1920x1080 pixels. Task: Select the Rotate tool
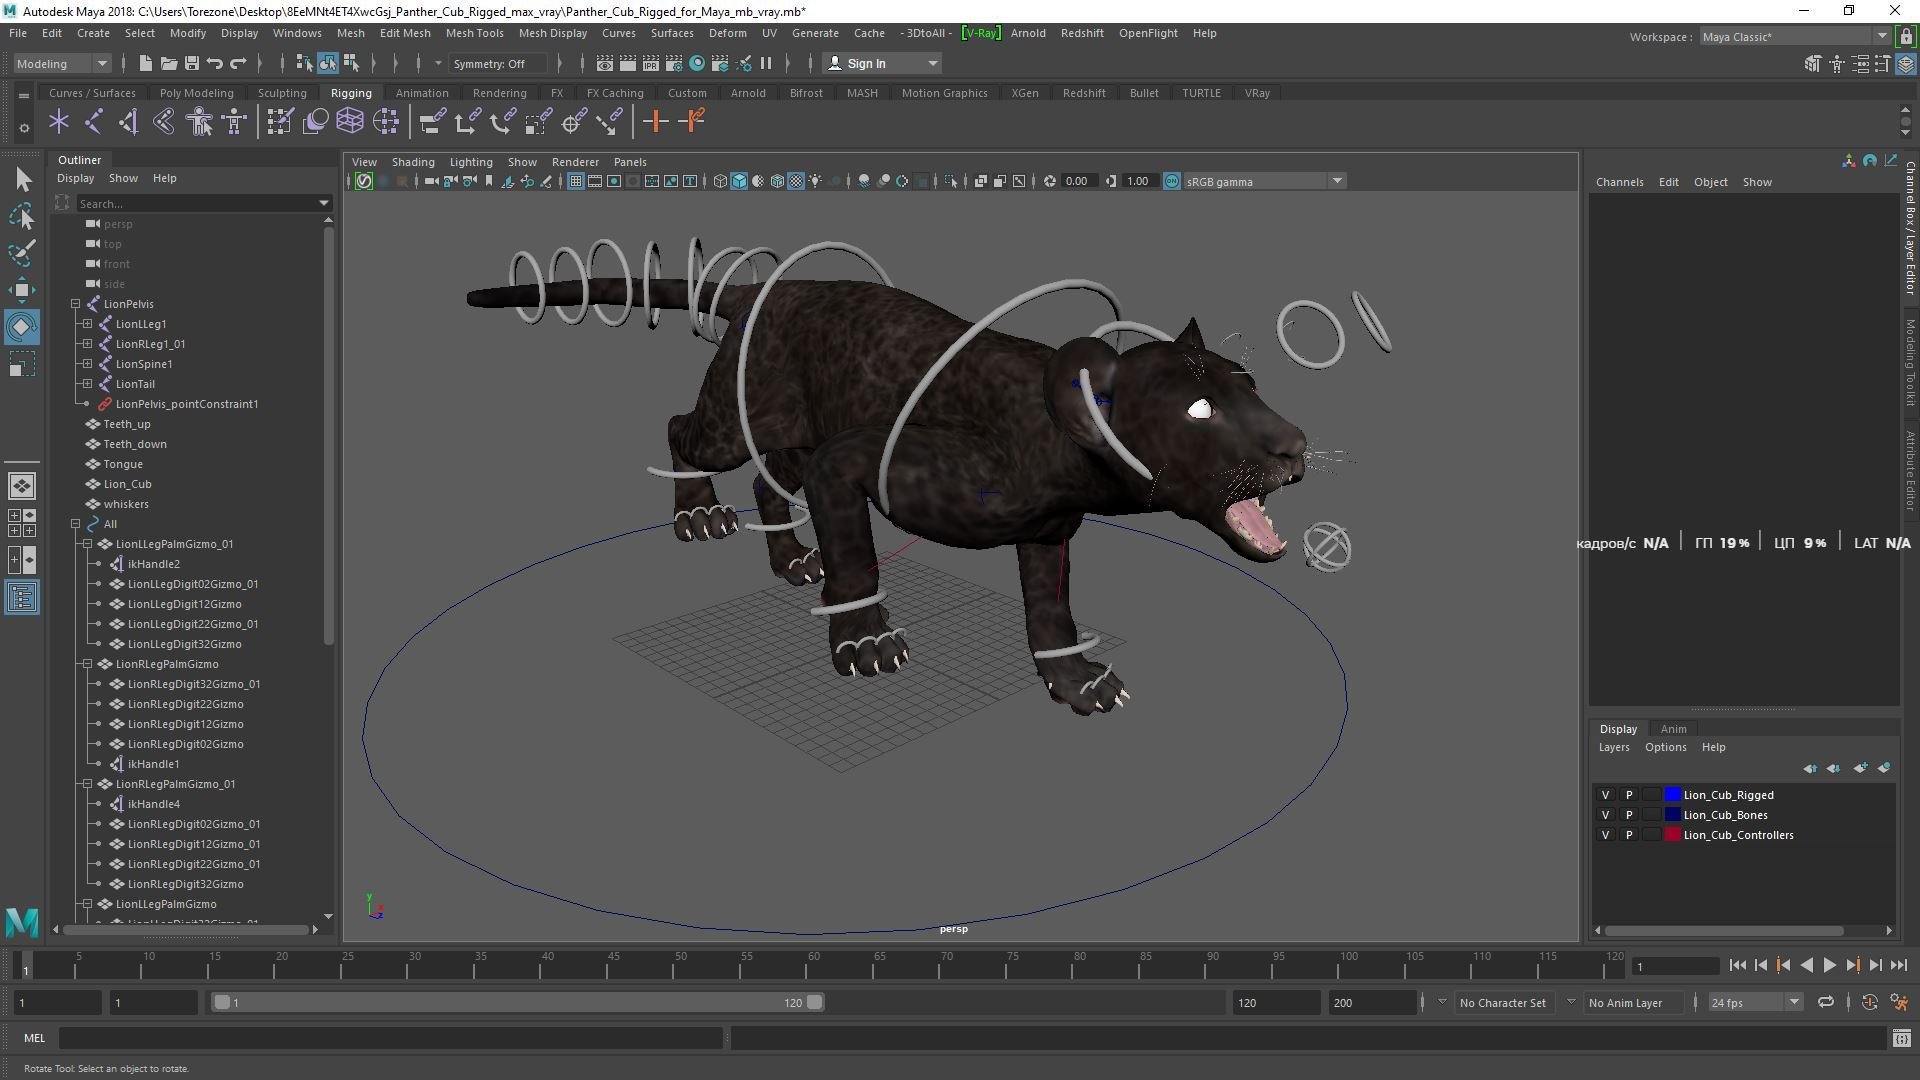(x=22, y=327)
